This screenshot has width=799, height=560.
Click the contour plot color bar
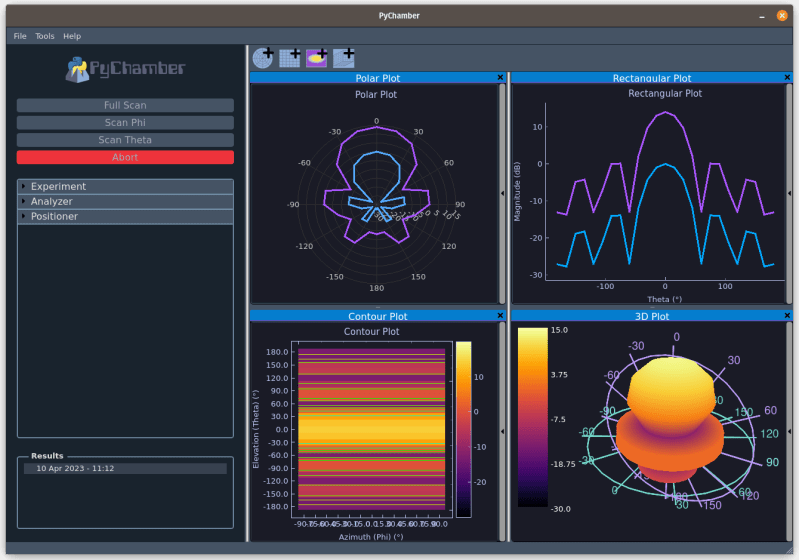click(463, 429)
